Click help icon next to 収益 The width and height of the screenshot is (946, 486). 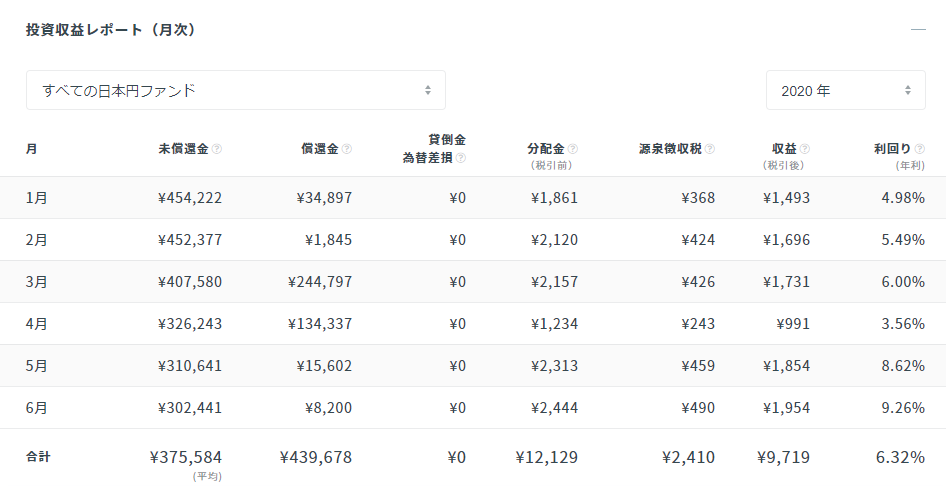[x=805, y=149]
